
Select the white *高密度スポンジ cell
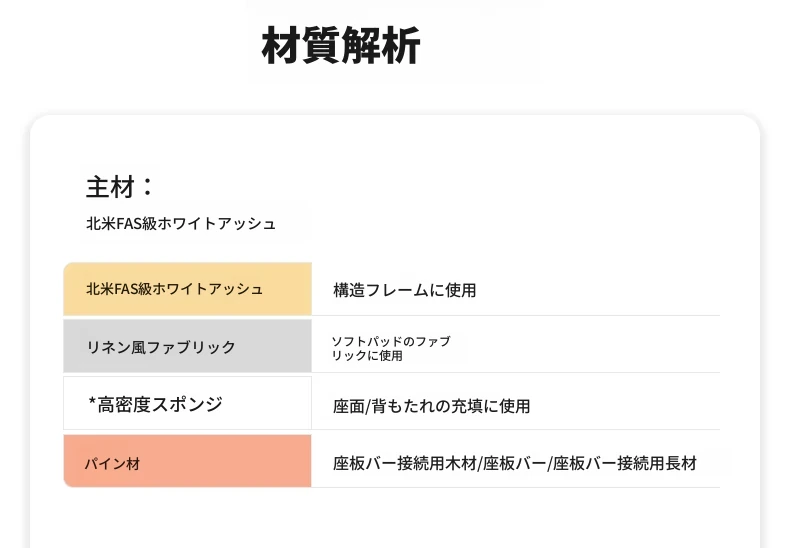187,404
